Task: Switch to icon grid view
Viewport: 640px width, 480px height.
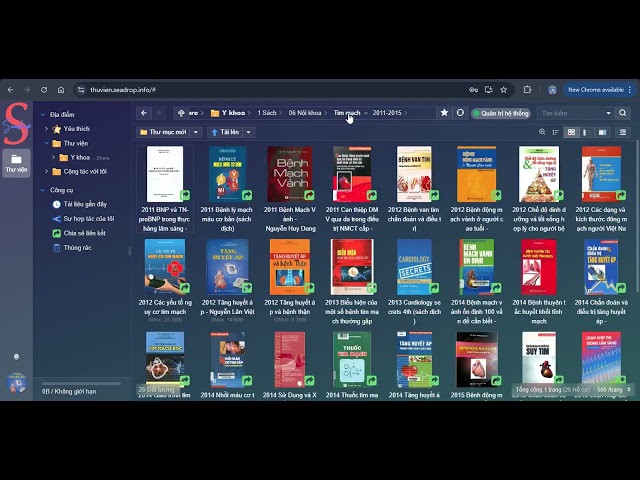Action: (x=571, y=132)
